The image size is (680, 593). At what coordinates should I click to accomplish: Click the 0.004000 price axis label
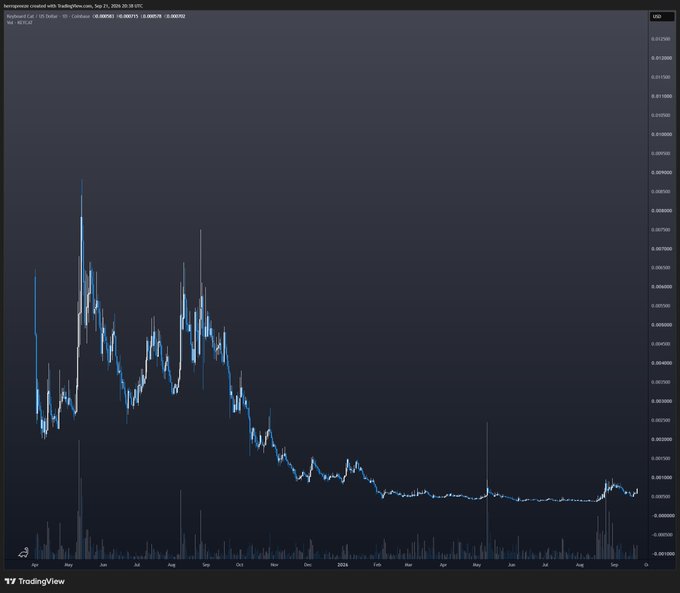pyautogui.click(x=660, y=363)
